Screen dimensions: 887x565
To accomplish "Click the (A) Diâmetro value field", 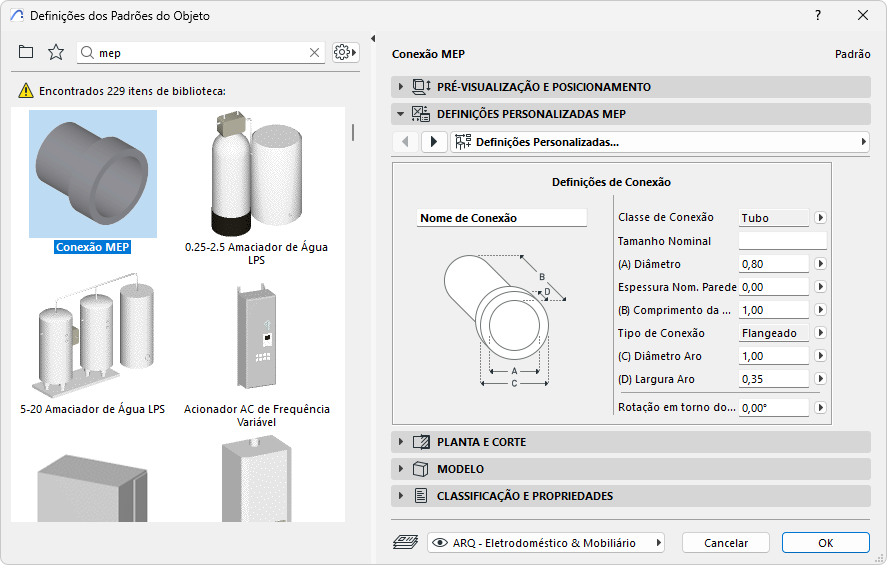I will click(x=773, y=264).
